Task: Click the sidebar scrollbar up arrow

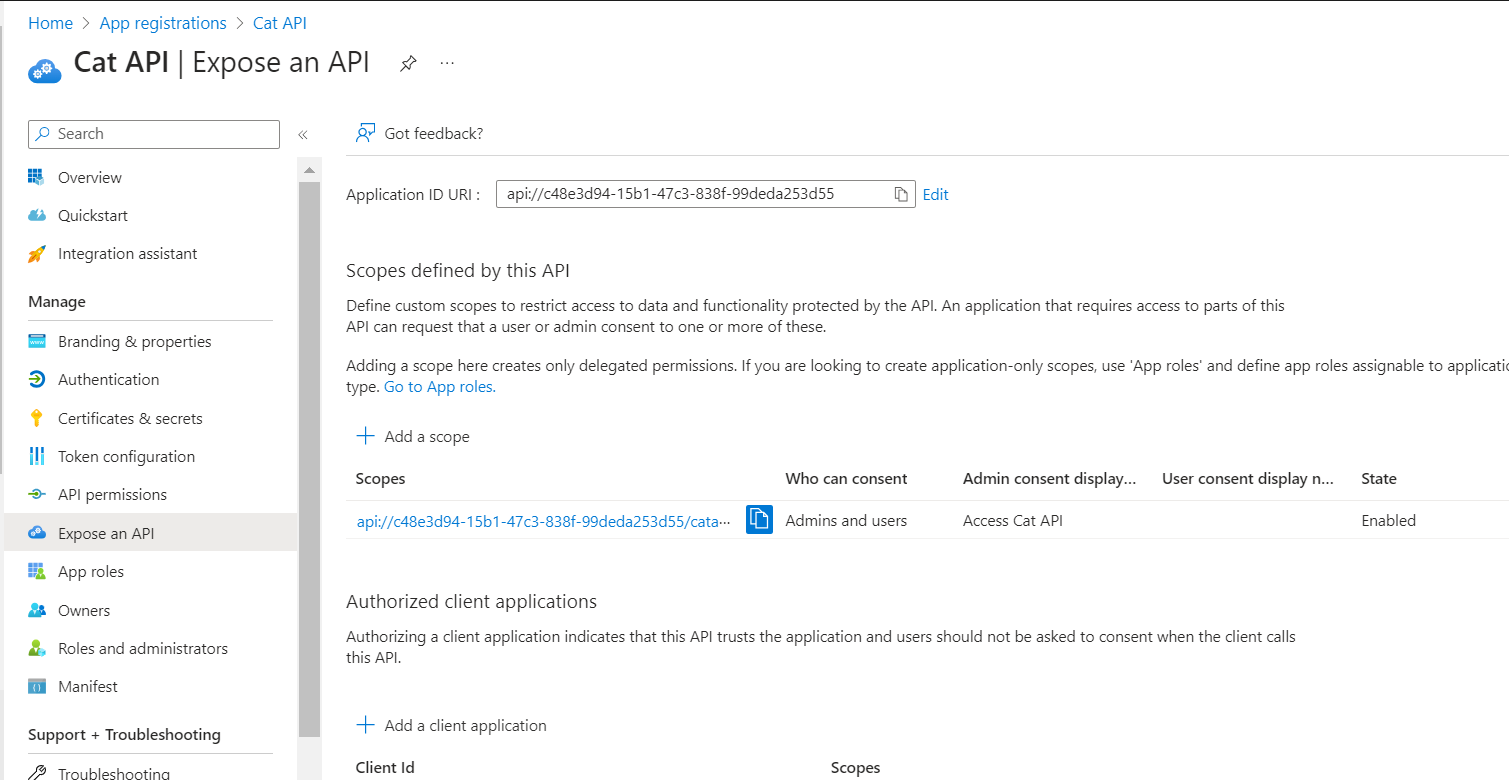Action: (309, 171)
